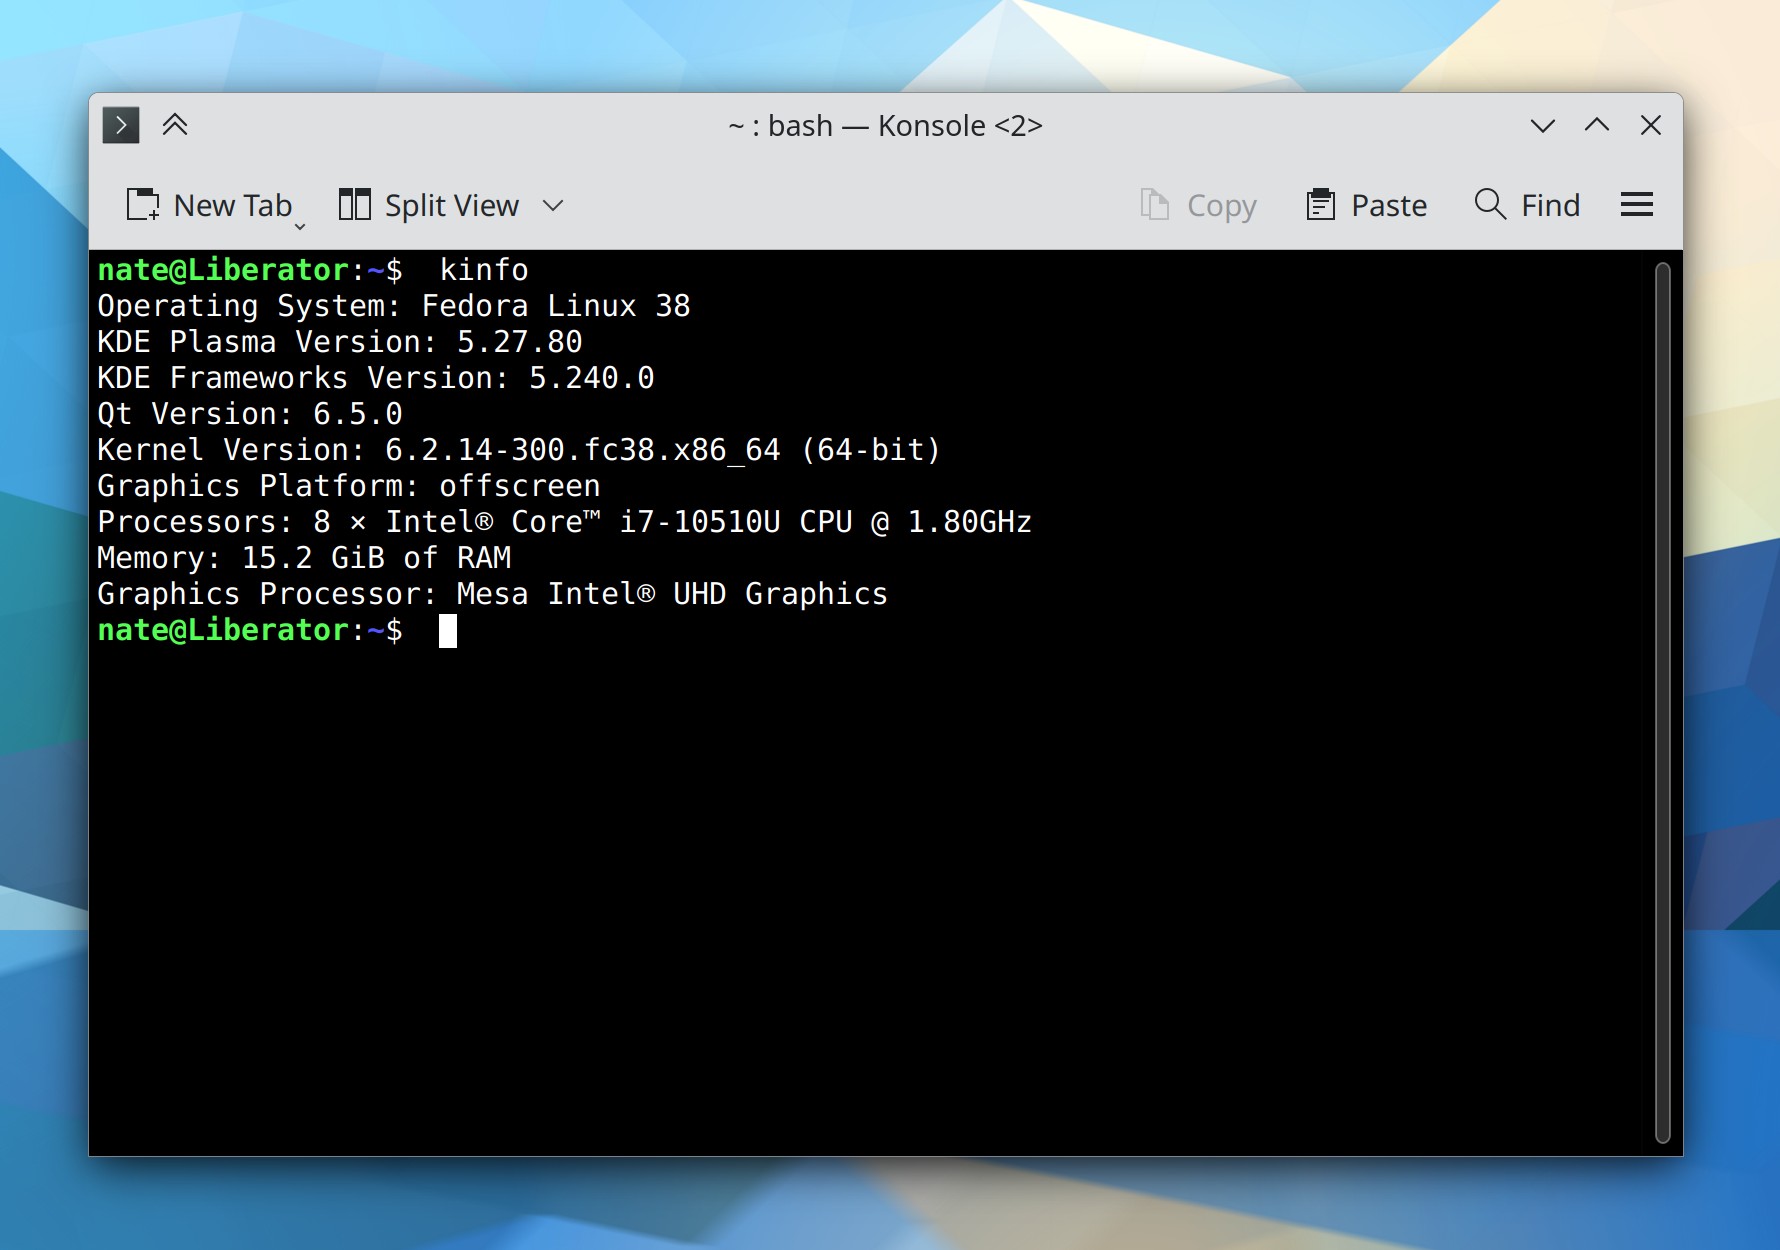Click the keep-above arrows icon in title bar
1780x1250 pixels.
(x=177, y=124)
